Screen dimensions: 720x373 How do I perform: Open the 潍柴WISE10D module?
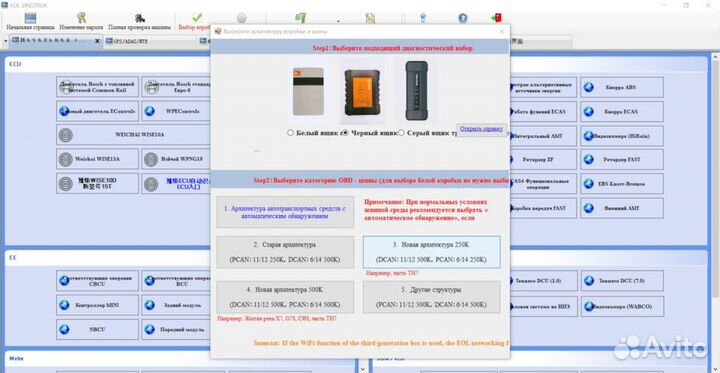pos(97,183)
